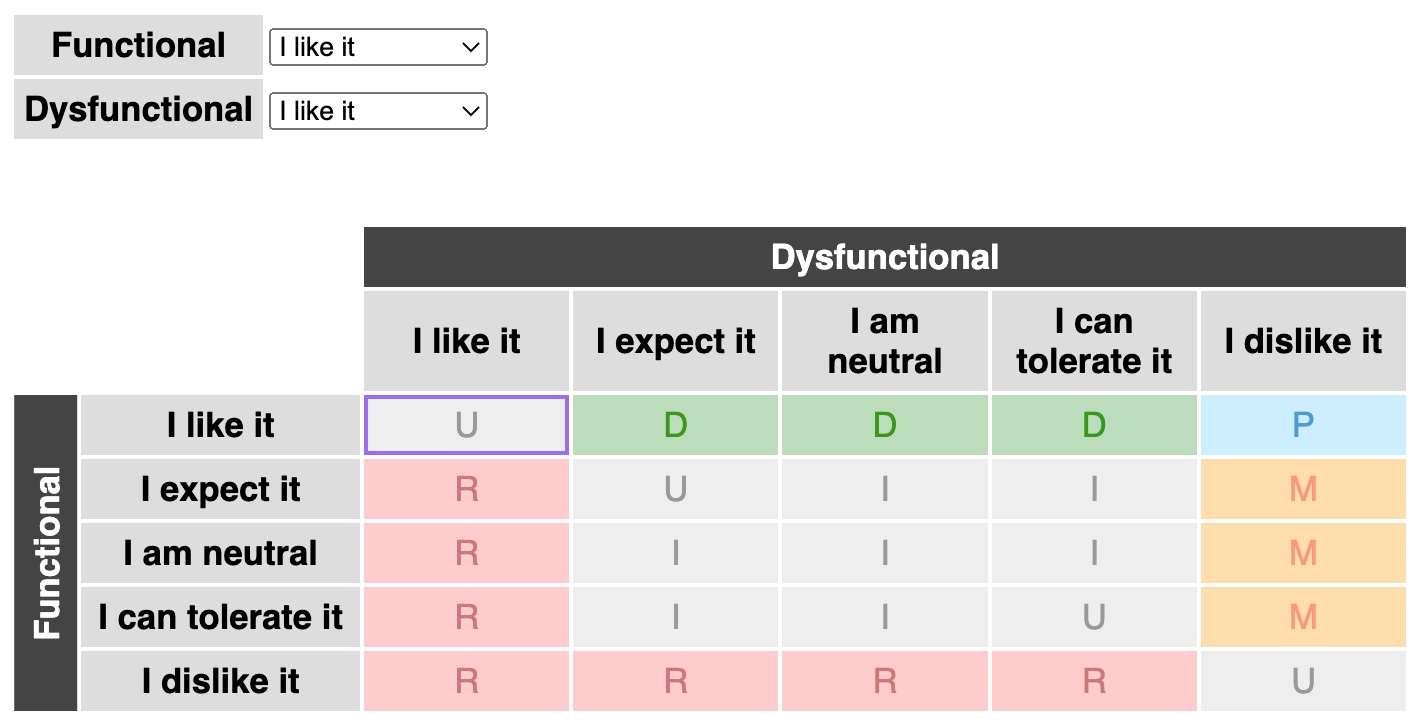This screenshot has width=1422, height=728.
Task: Click the 'I expect it' column header
Action: (x=676, y=341)
